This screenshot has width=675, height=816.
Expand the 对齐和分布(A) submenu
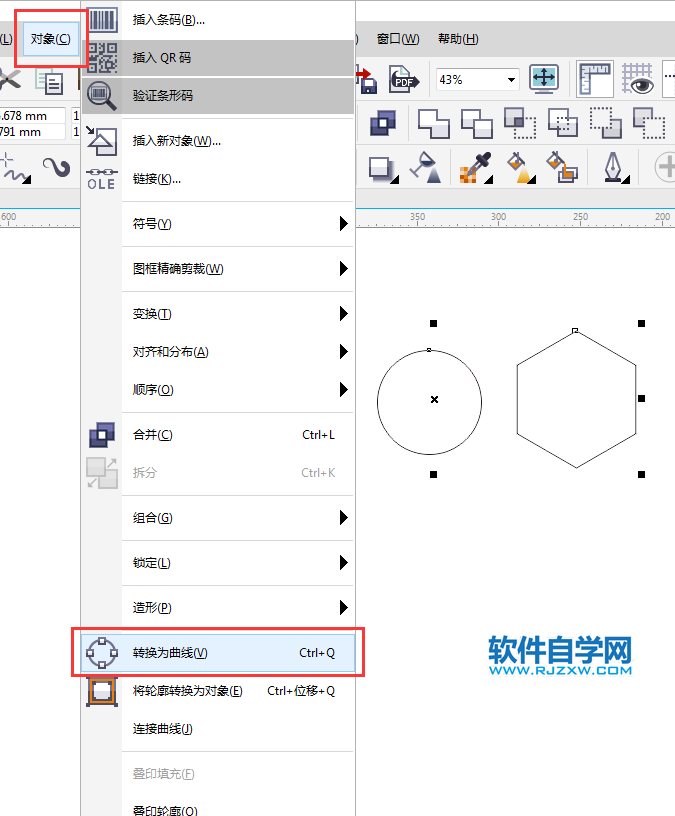[218, 352]
